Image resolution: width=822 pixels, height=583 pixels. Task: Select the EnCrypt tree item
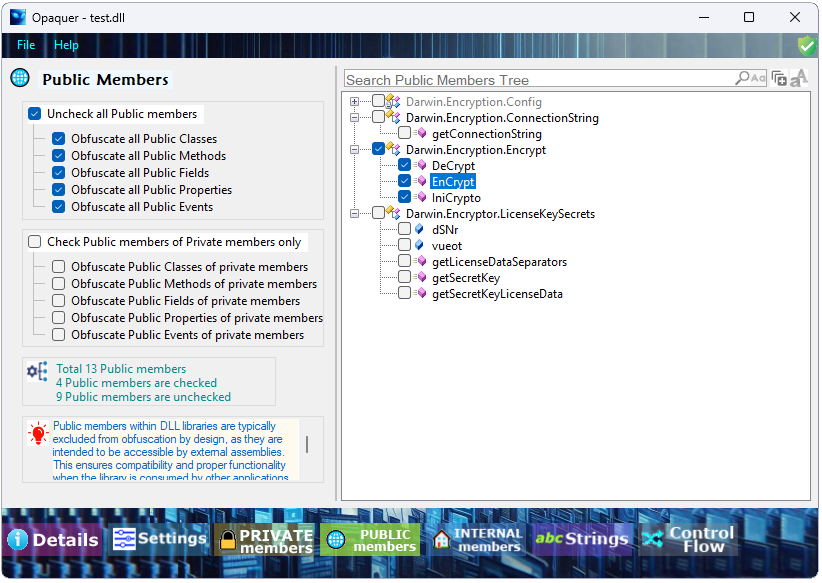453,181
